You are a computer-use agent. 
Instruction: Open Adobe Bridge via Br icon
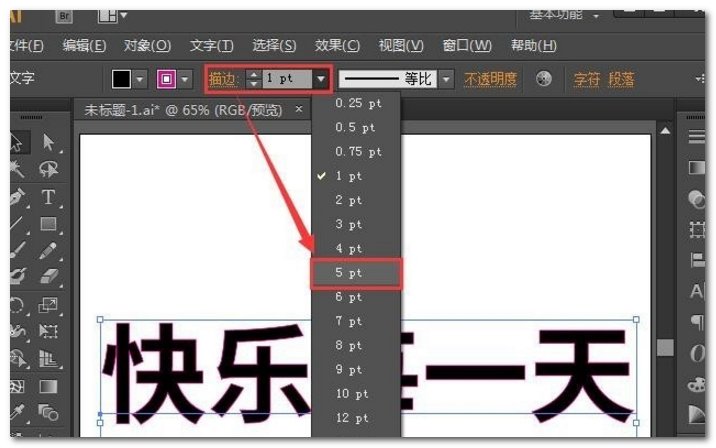pos(64,16)
